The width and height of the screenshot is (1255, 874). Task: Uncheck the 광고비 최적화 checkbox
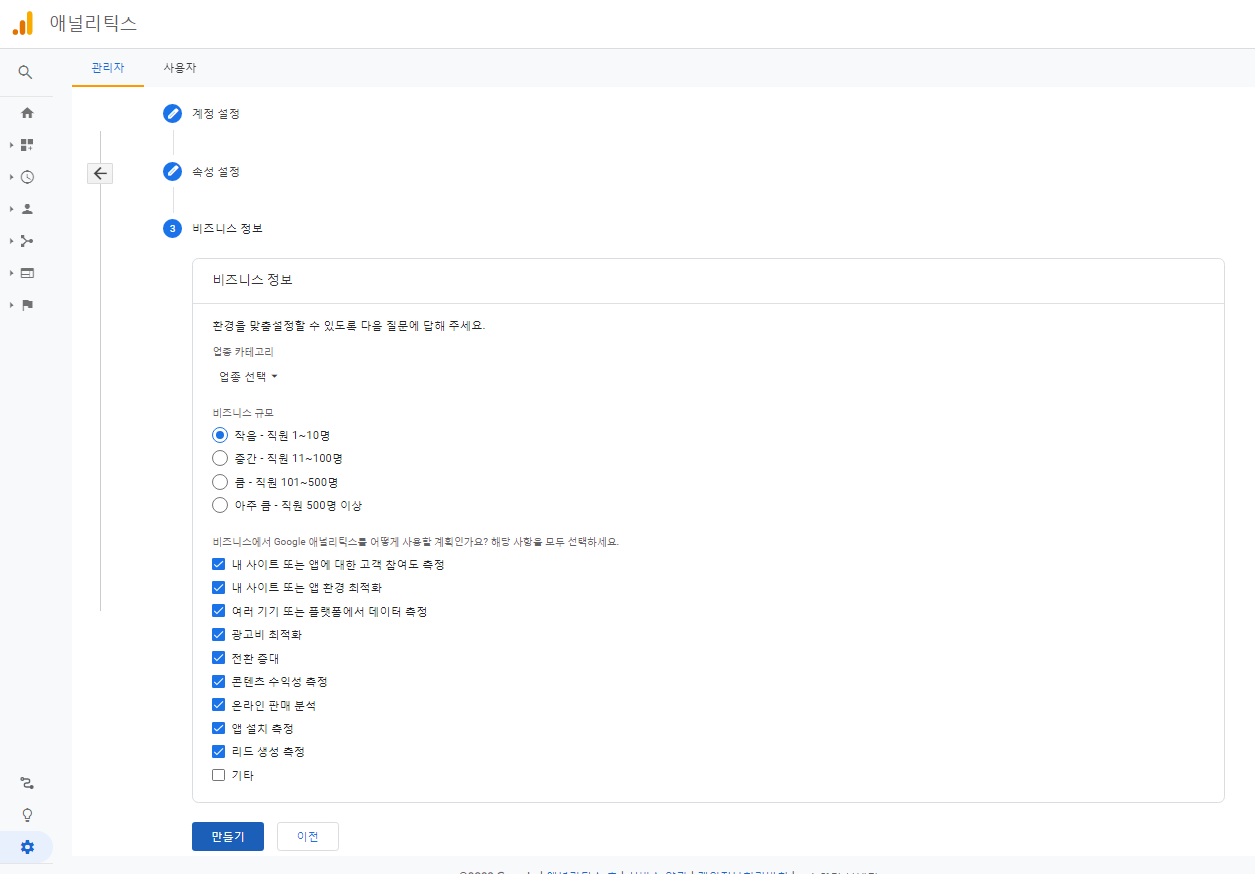[x=218, y=634]
